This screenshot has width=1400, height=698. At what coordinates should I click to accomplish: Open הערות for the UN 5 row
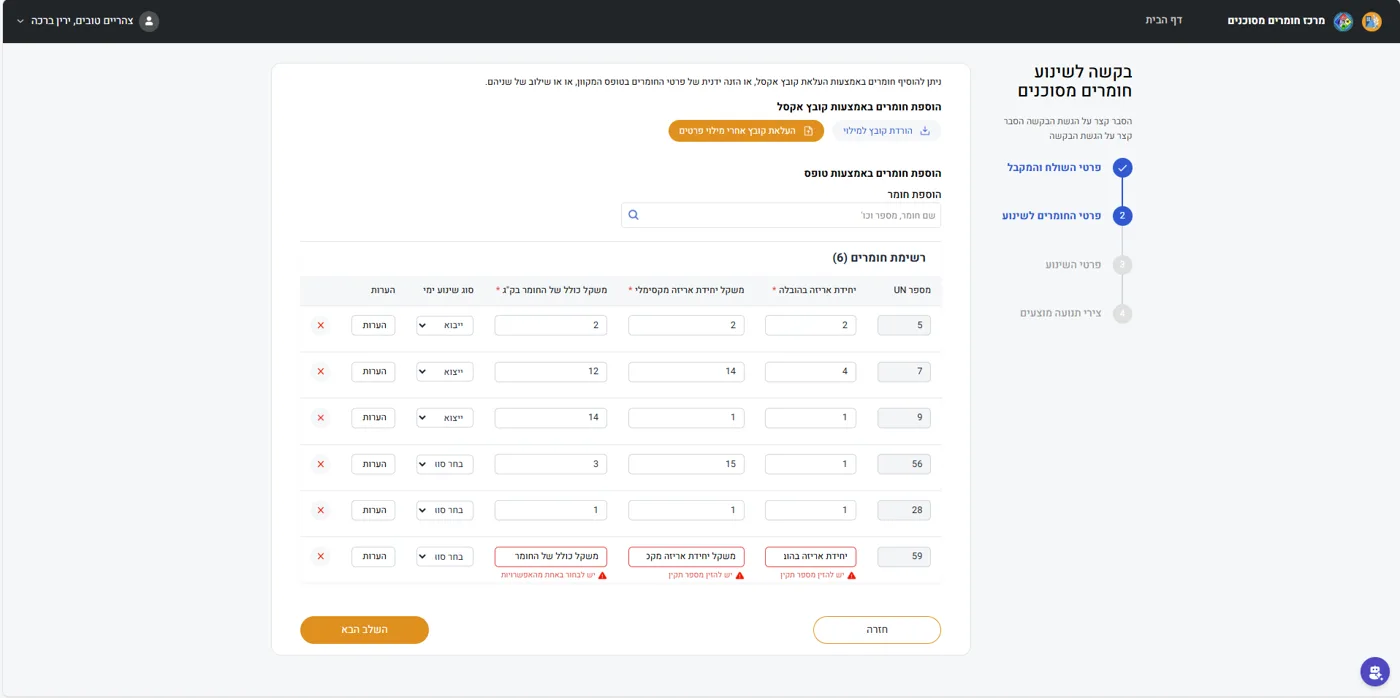[x=373, y=325]
